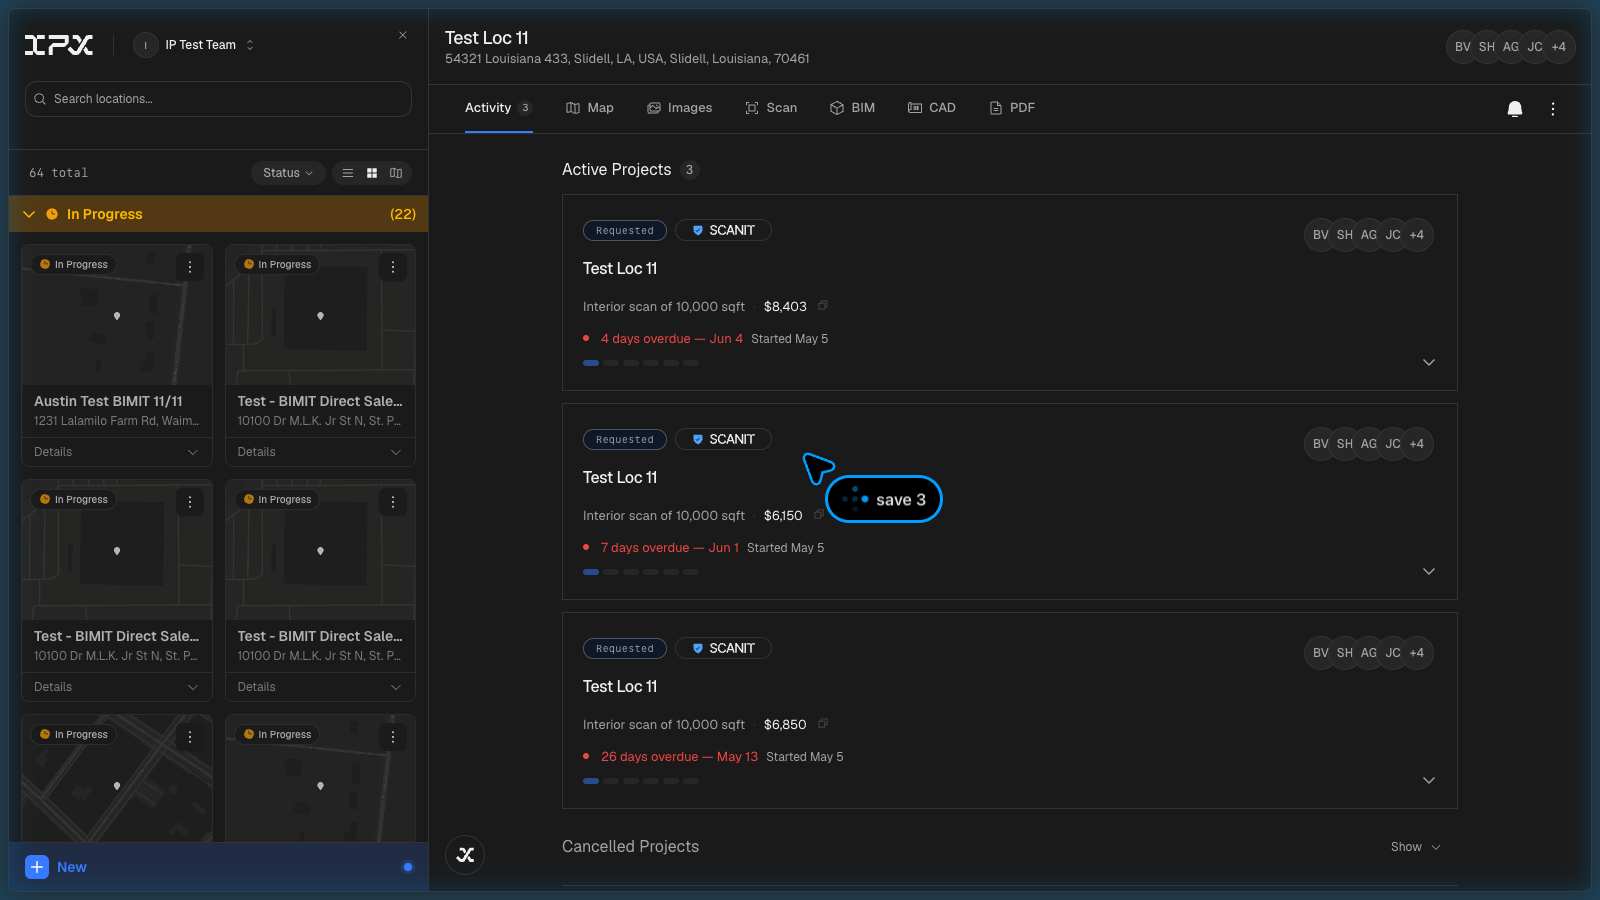
Task: Open the Austin Test BIMIT 11/11 map thumbnail
Action: tap(117, 316)
